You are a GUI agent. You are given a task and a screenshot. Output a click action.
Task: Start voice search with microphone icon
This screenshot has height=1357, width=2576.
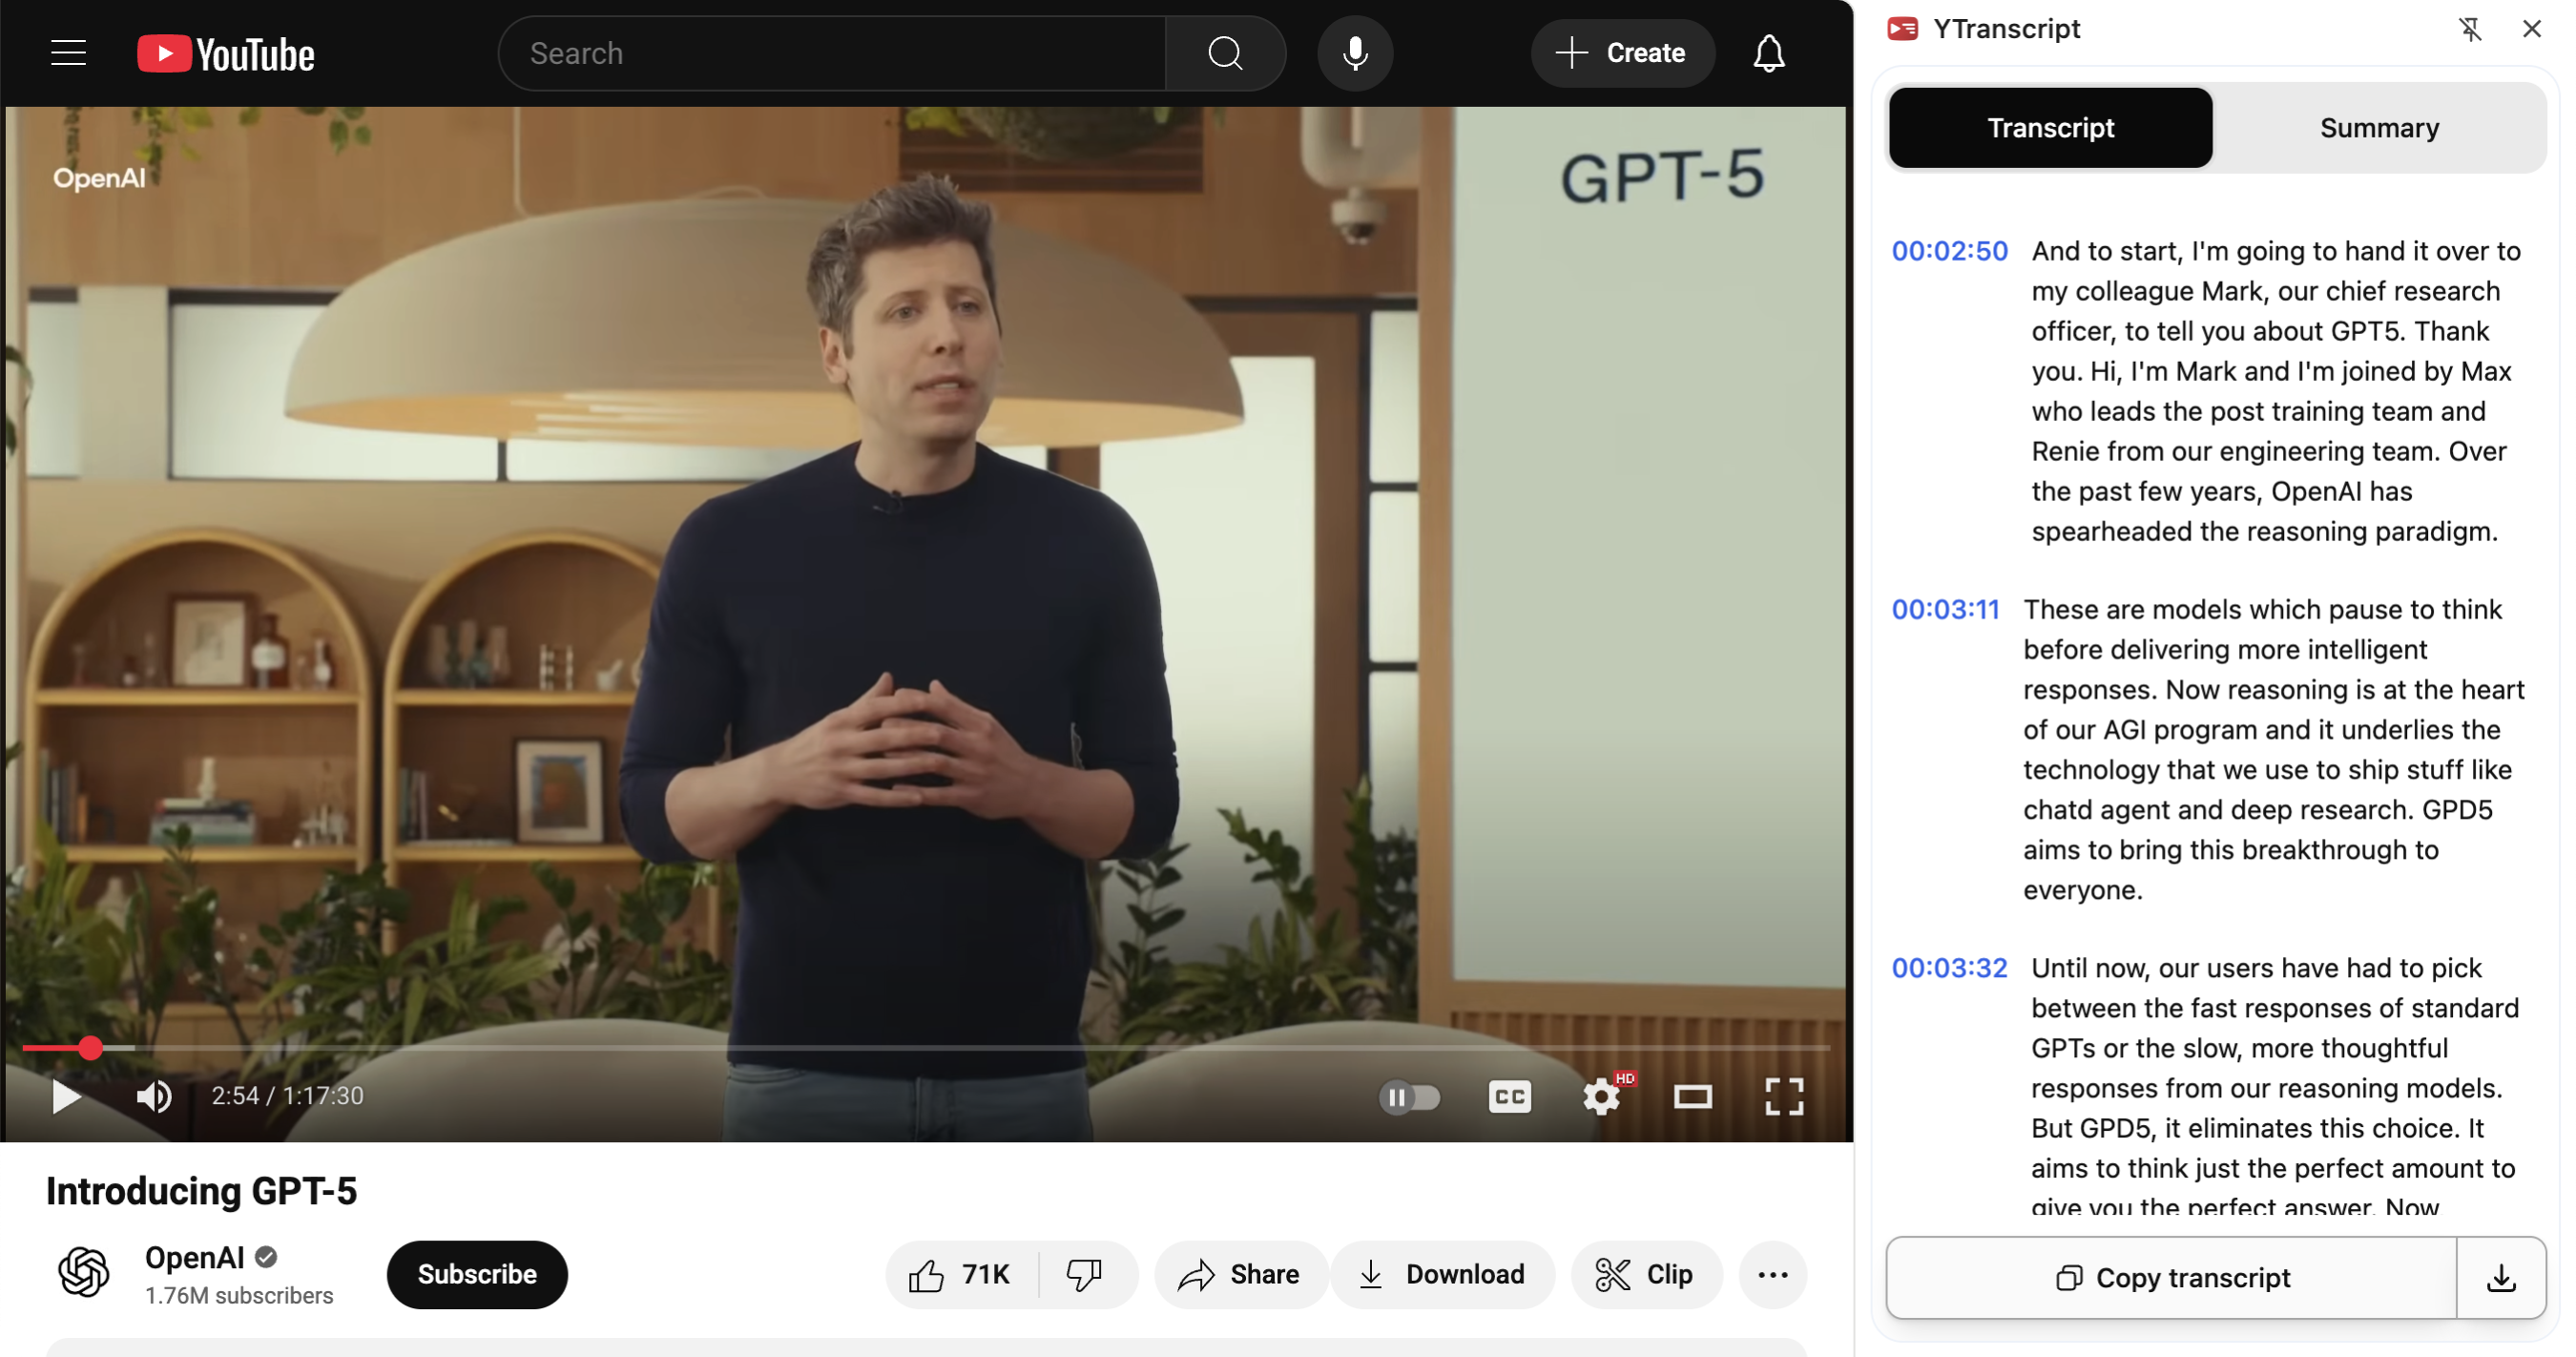(x=1355, y=53)
